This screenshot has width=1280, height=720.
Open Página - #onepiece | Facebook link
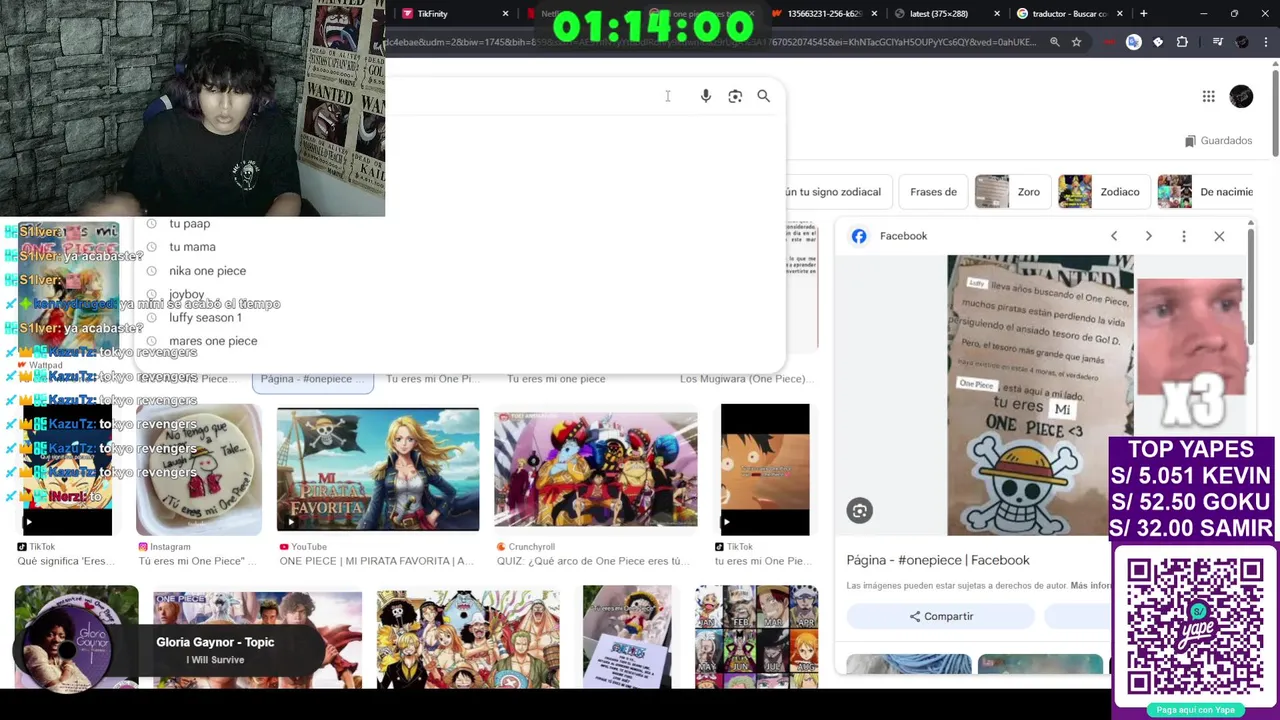[938, 560]
